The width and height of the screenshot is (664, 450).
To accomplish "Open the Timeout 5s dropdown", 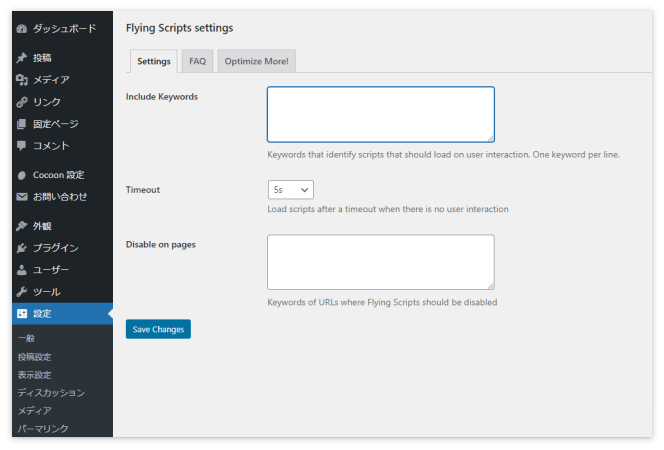I will coord(290,190).
